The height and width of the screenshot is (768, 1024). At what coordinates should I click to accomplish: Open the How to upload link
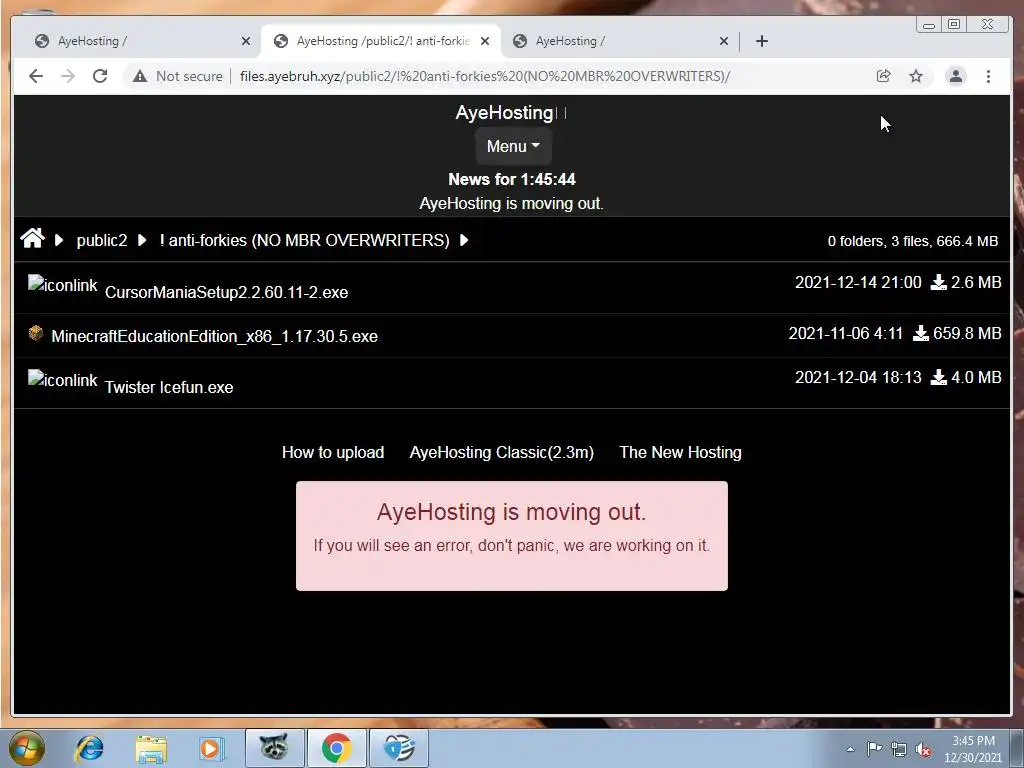coord(333,453)
